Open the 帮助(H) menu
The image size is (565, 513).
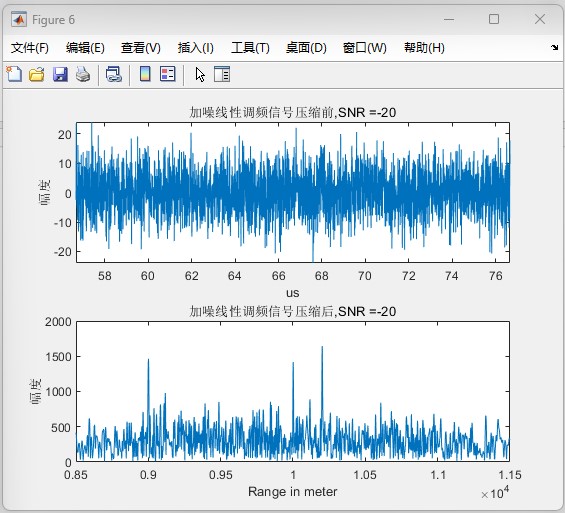(424, 48)
